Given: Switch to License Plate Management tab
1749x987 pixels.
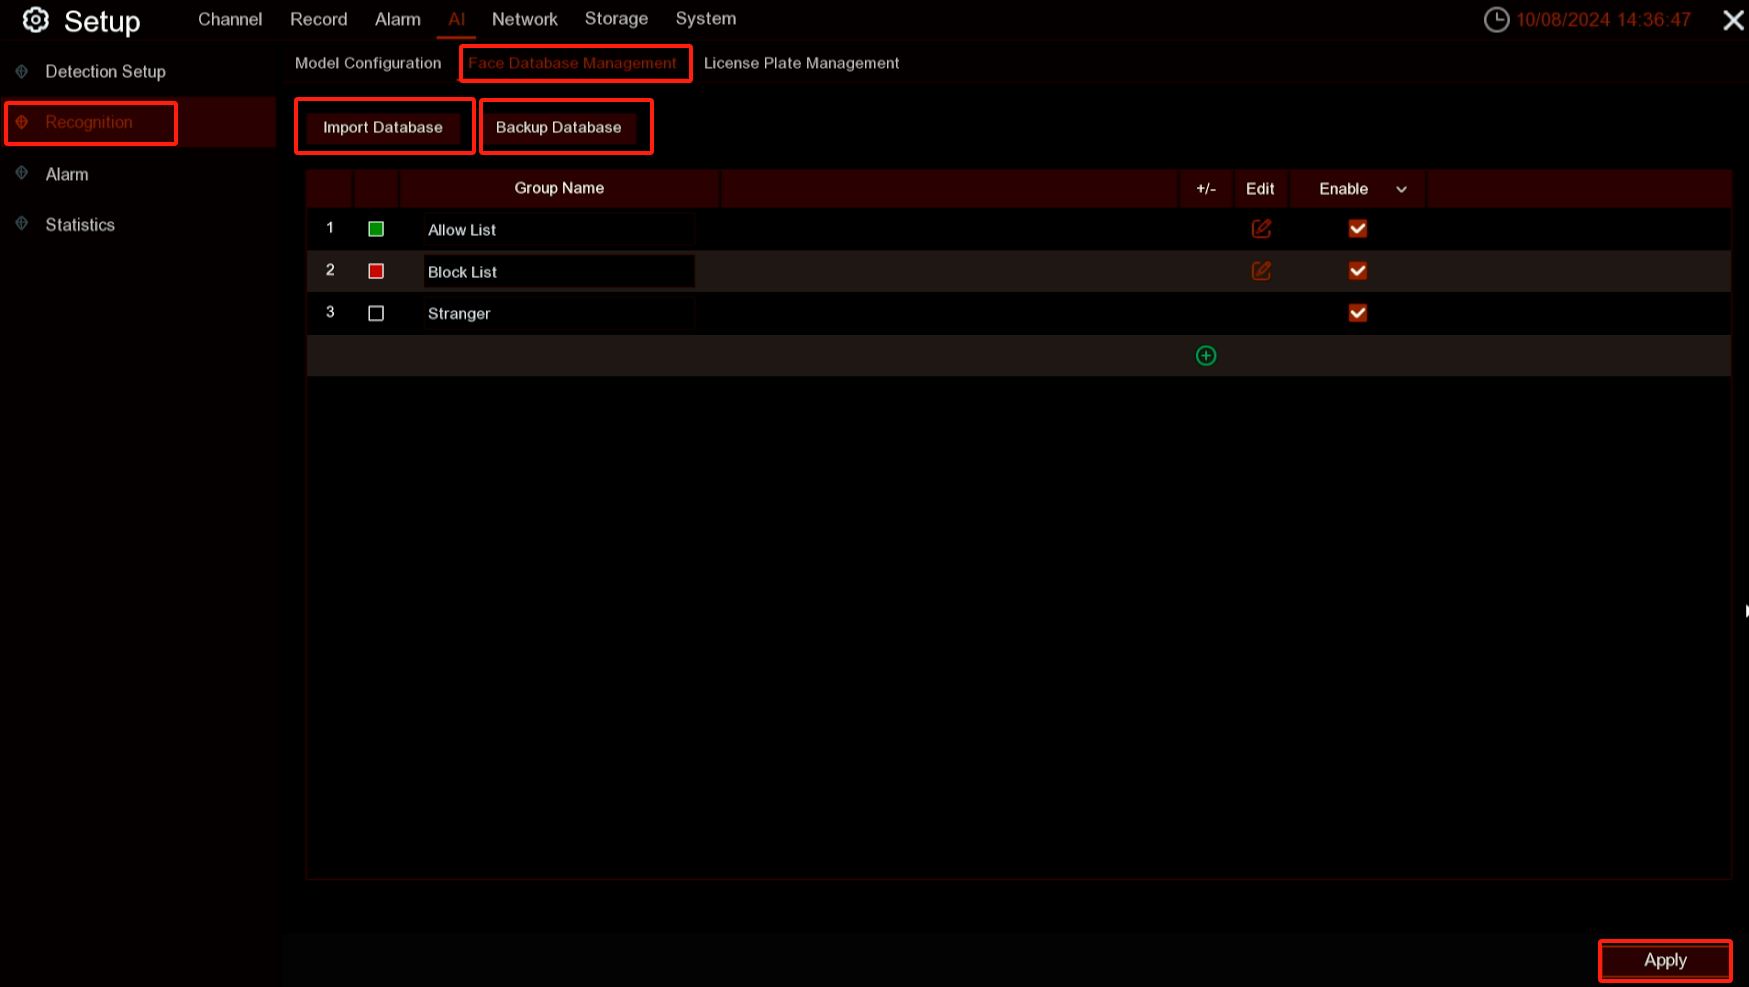Looking at the screenshot, I should tap(802, 63).
